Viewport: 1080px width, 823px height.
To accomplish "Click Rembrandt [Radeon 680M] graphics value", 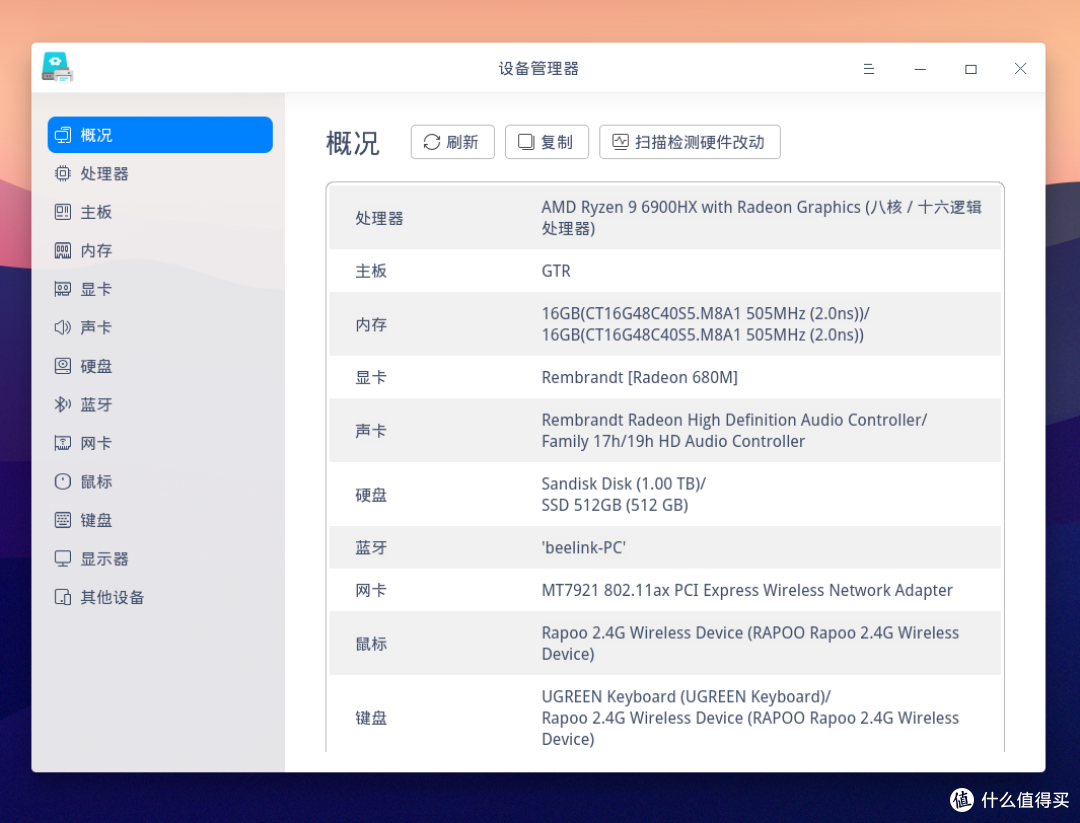I will [x=639, y=377].
